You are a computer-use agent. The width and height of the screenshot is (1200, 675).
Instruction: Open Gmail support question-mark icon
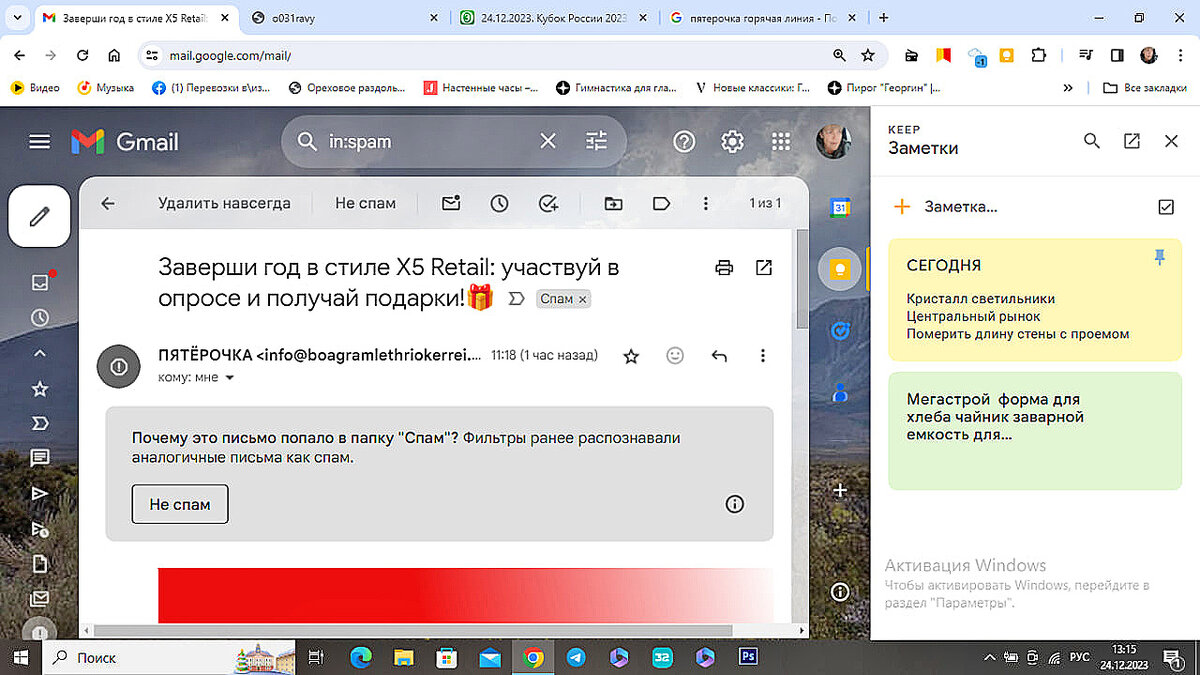click(x=684, y=141)
